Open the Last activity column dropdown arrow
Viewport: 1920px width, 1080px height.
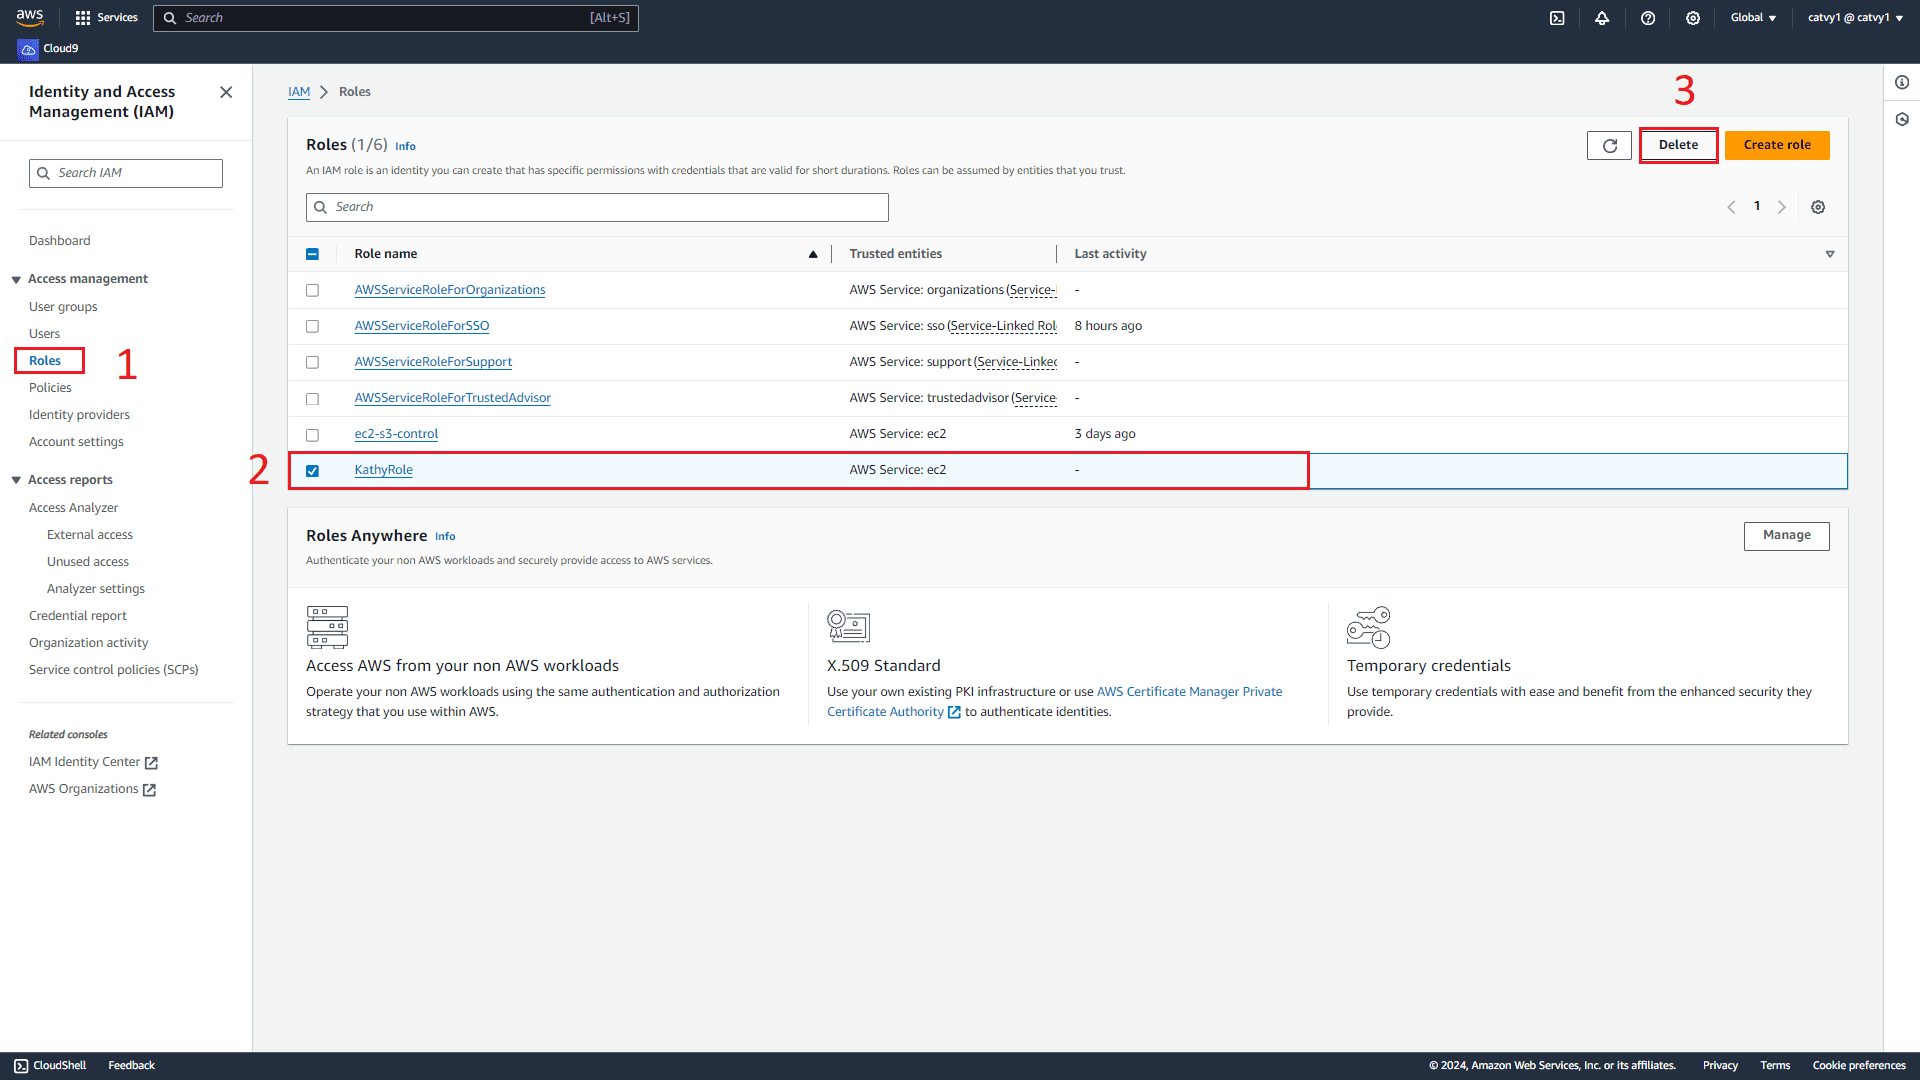click(1830, 254)
